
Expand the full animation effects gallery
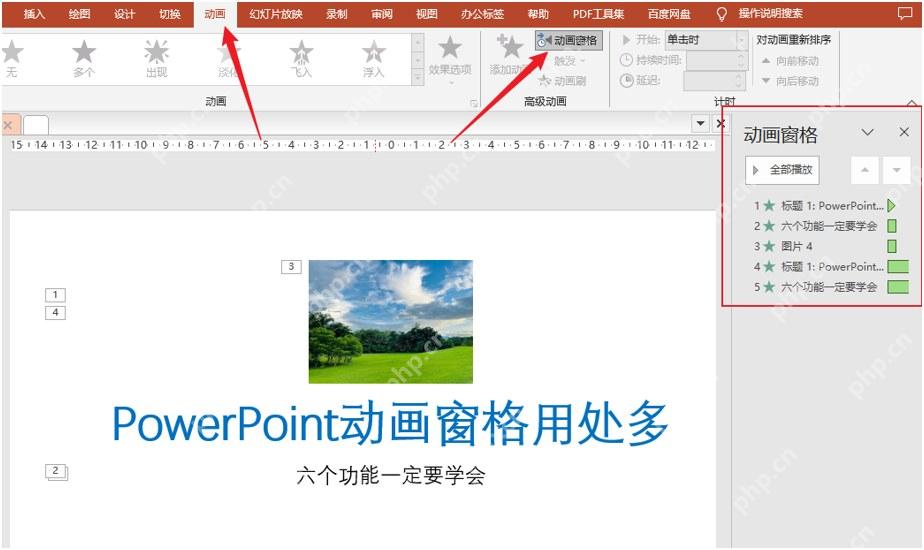[418, 78]
